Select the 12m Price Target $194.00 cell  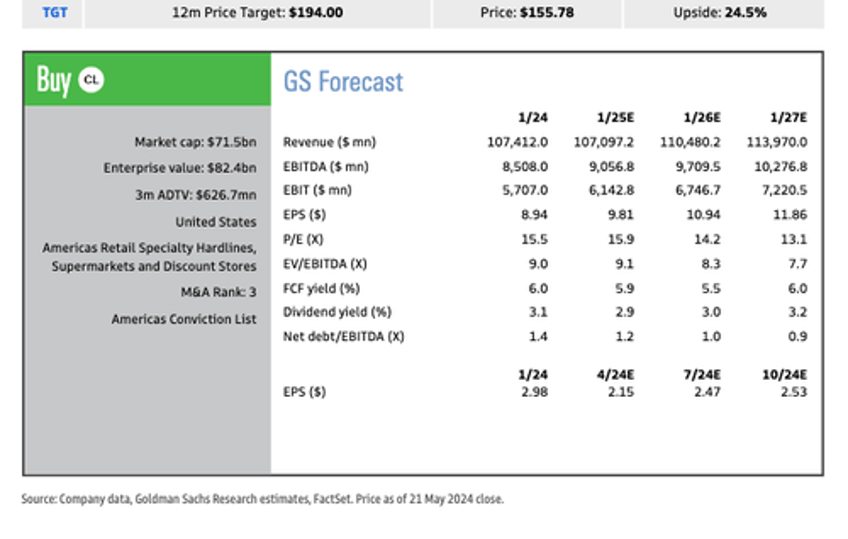pyautogui.click(x=258, y=13)
